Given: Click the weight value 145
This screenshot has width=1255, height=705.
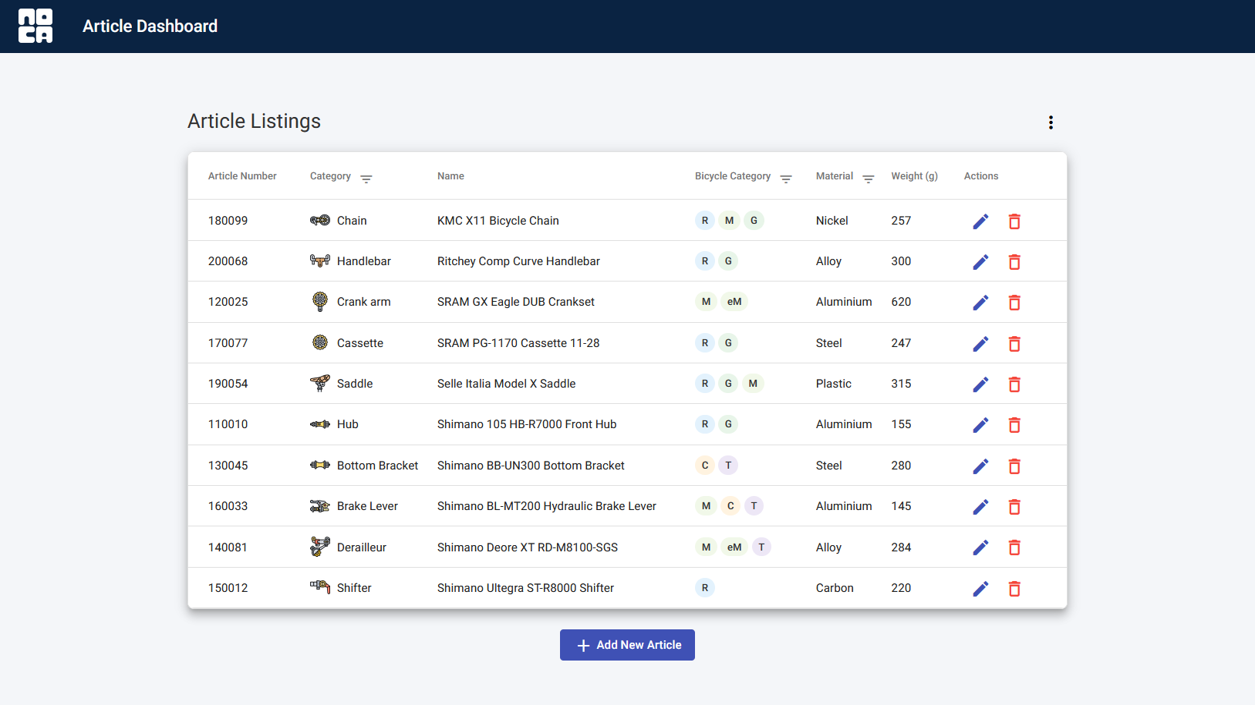Looking at the screenshot, I should click(x=901, y=506).
